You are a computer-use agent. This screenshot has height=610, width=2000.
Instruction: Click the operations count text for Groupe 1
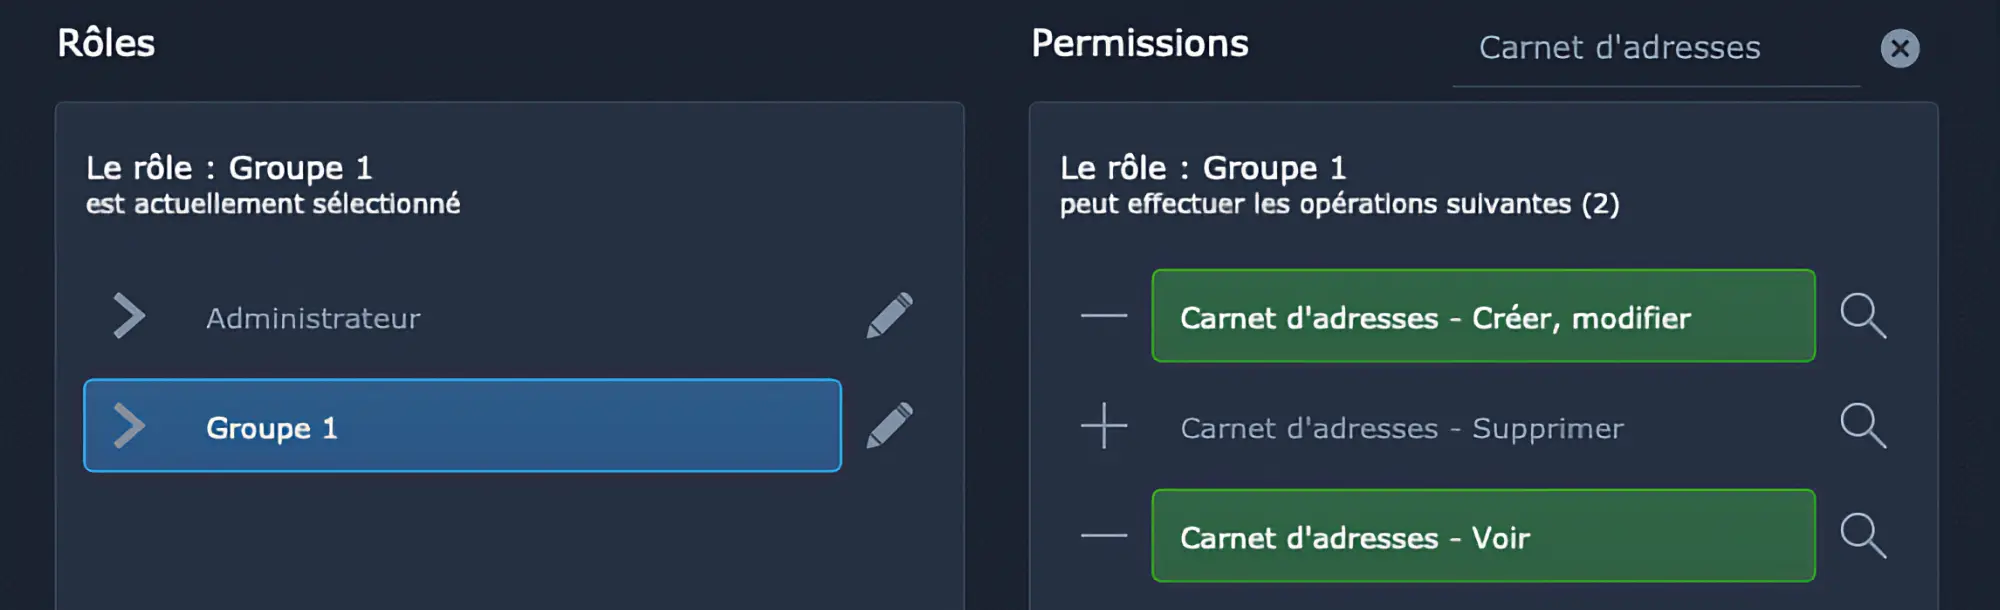(x=1339, y=204)
